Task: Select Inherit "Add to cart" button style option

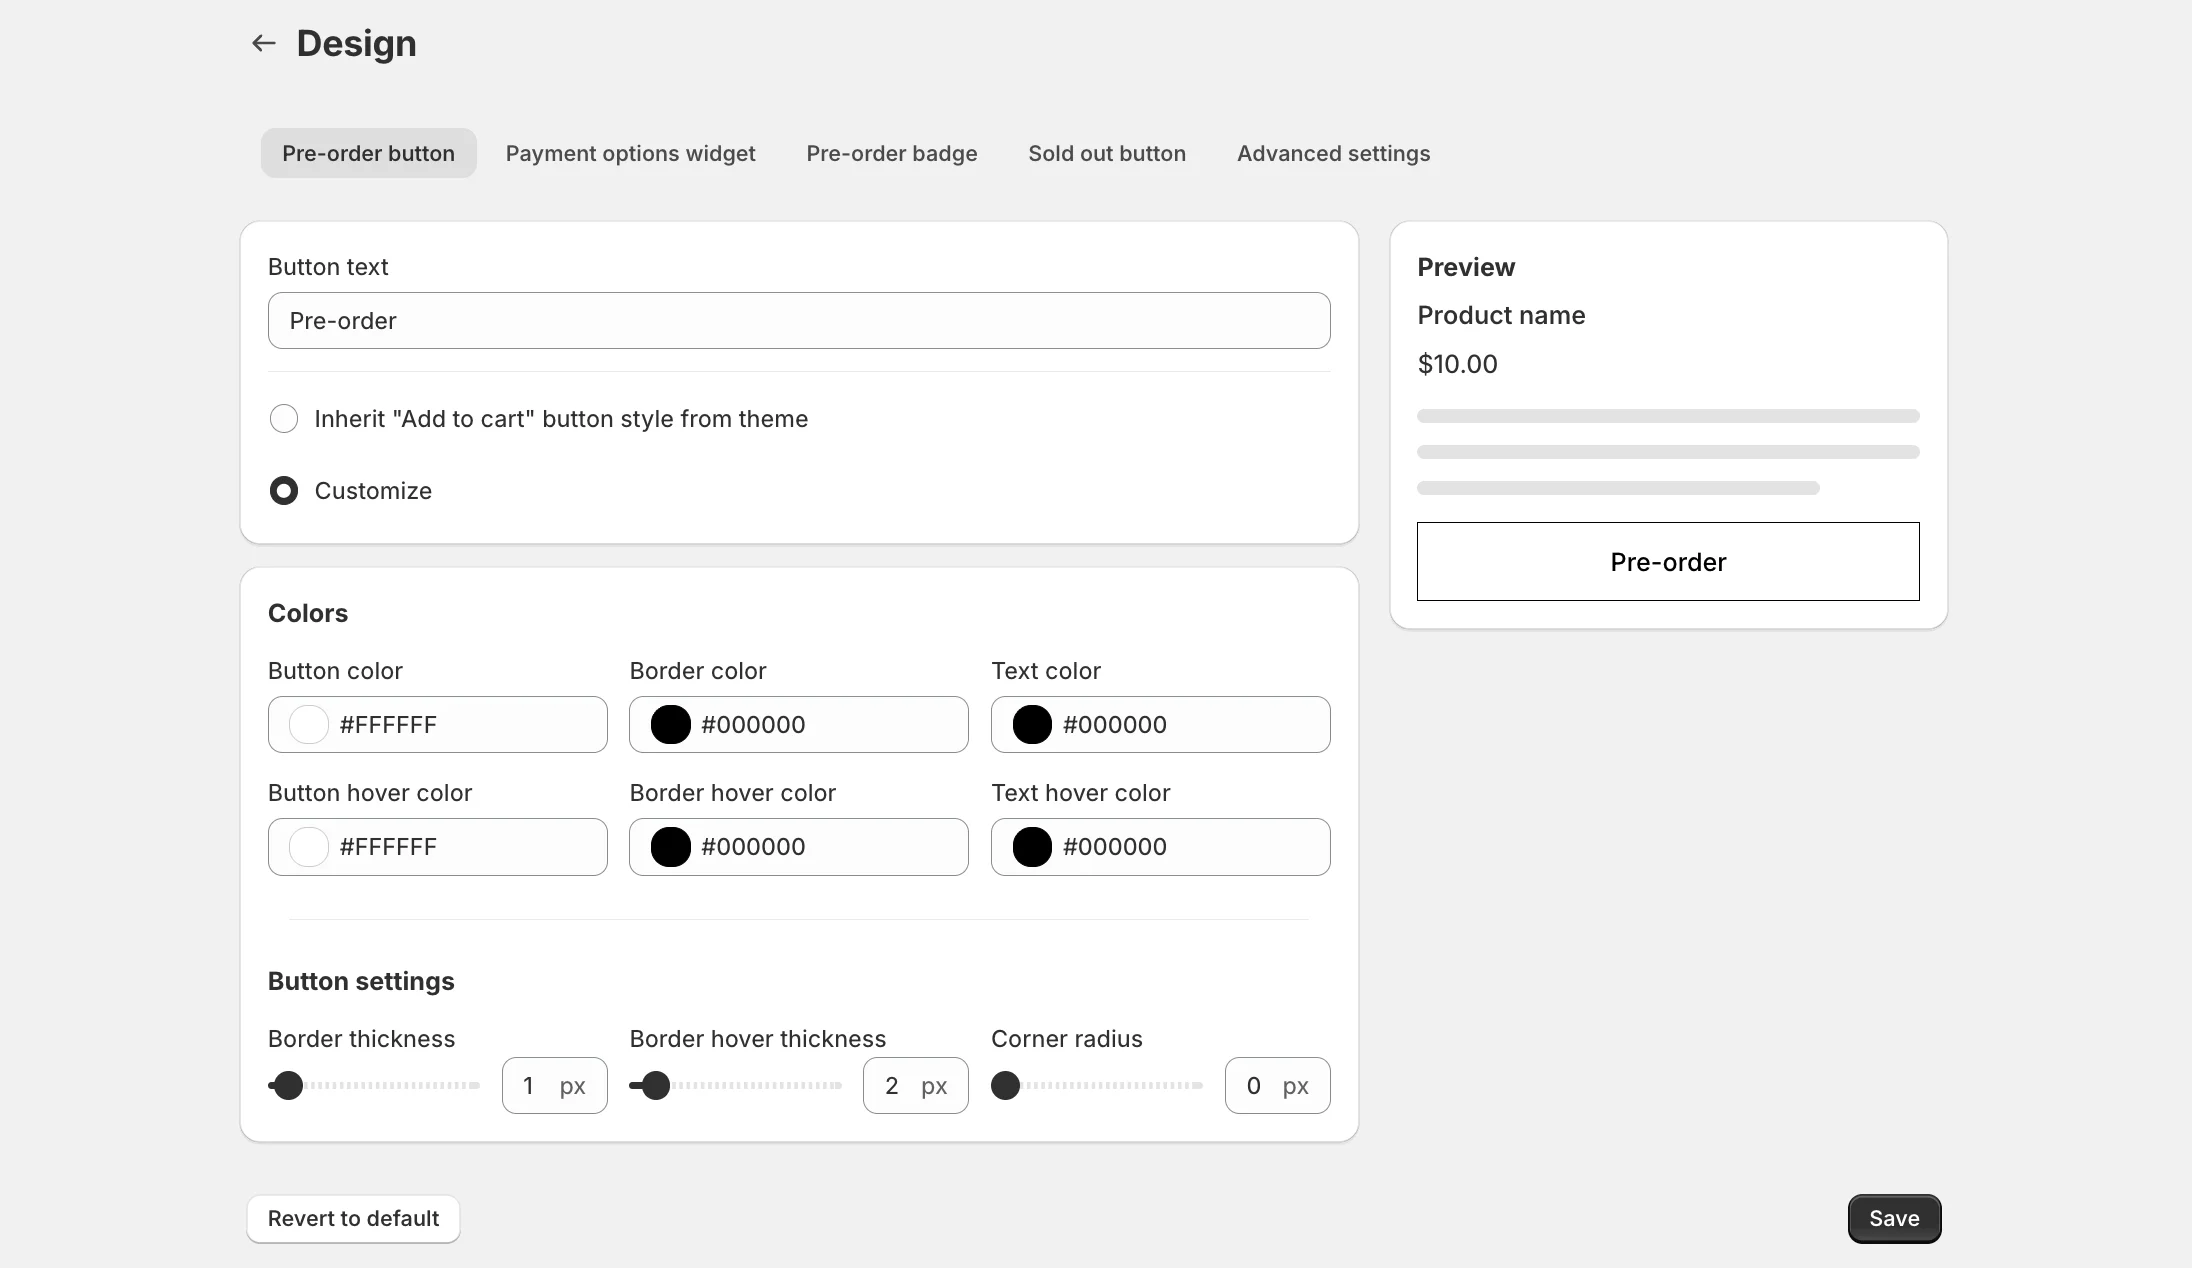Action: tap(284, 419)
